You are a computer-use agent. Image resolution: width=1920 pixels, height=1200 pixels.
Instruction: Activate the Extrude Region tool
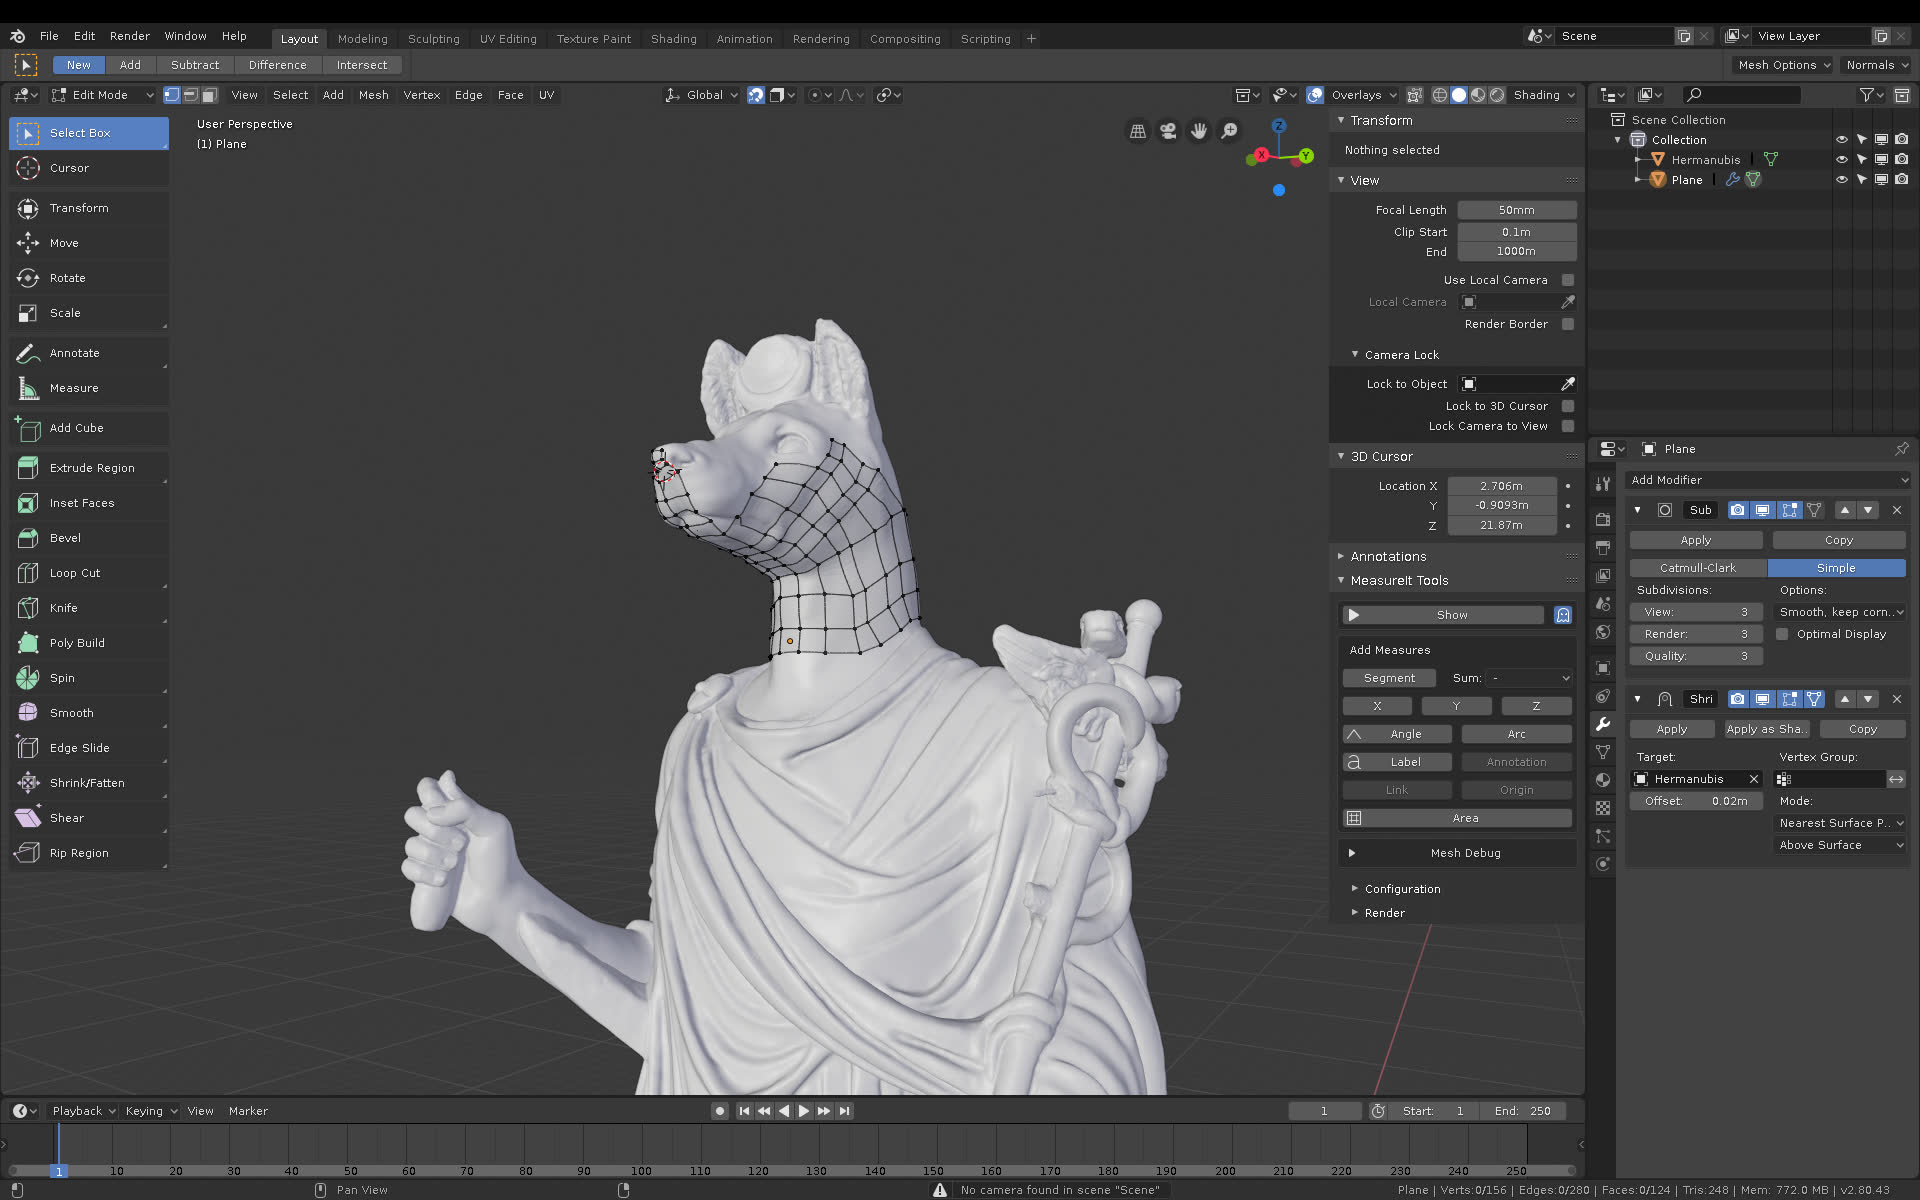pos(91,468)
